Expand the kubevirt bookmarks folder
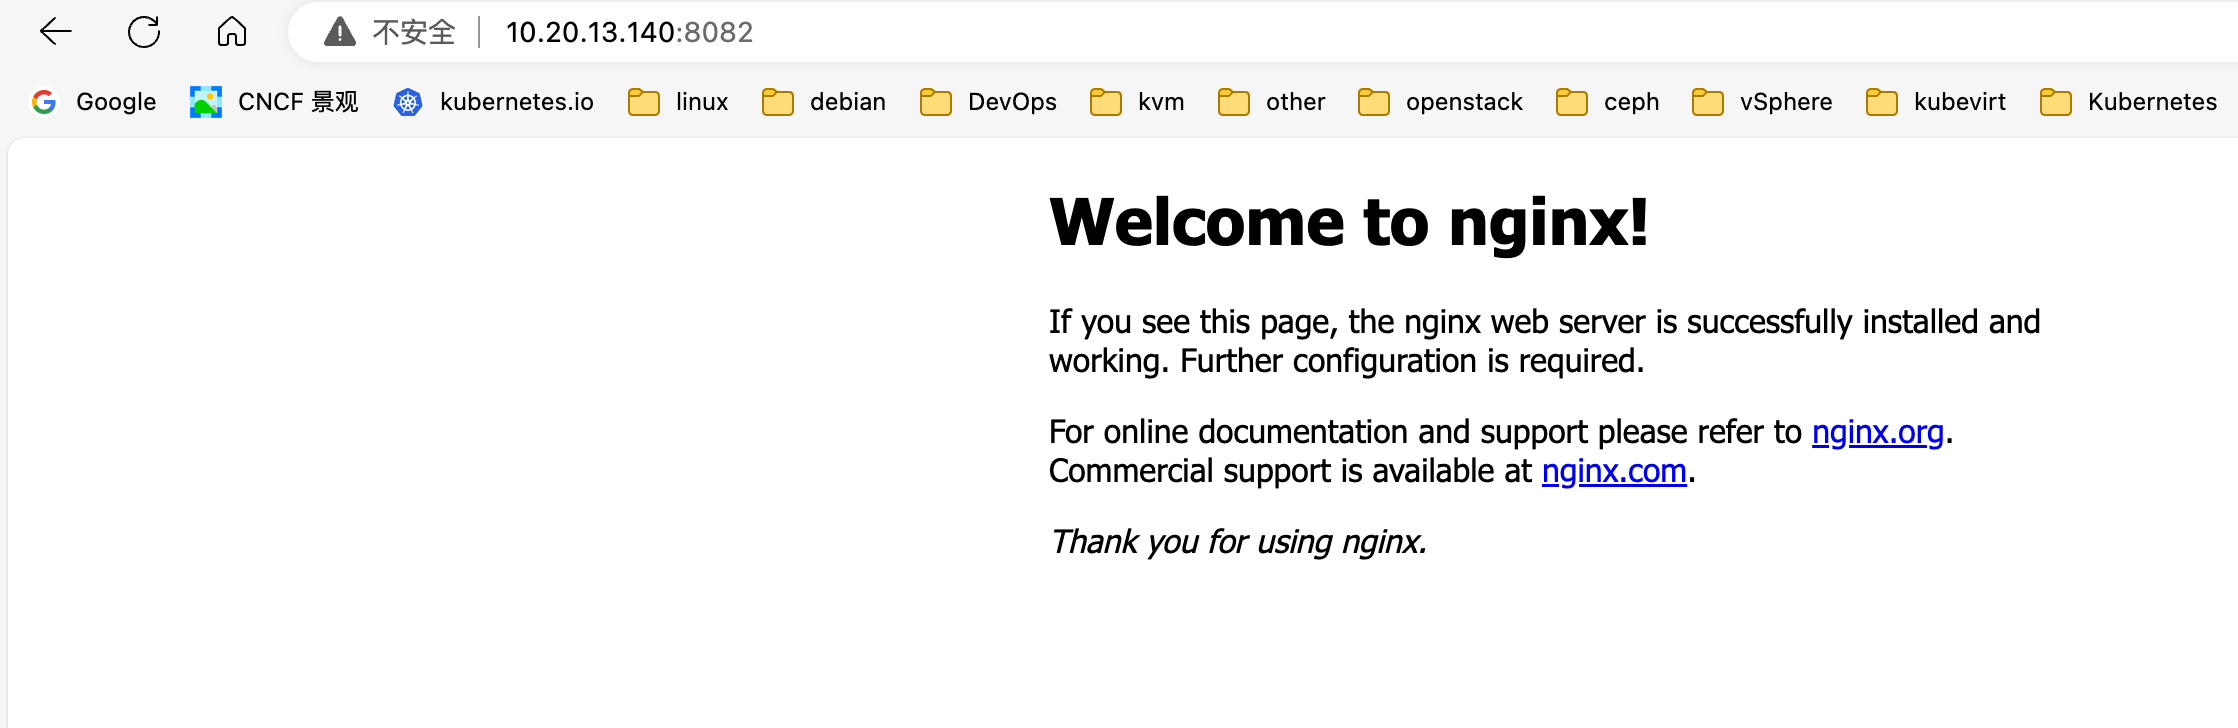This screenshot has width=2238, height=728. [1936, 102]
